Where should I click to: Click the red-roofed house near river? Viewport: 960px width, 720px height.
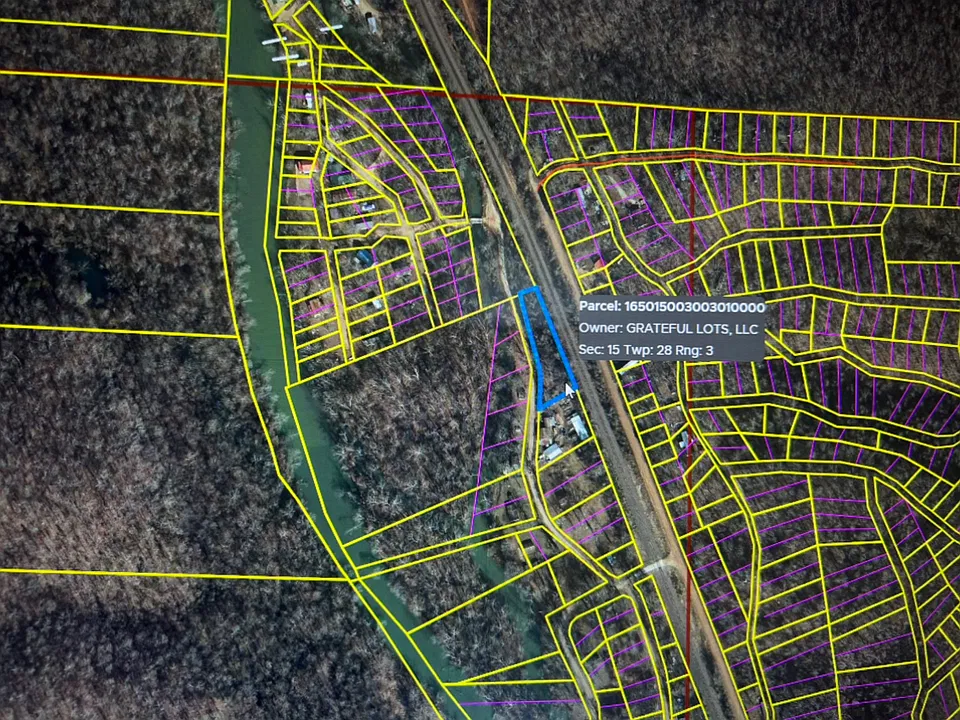(304, 166)
